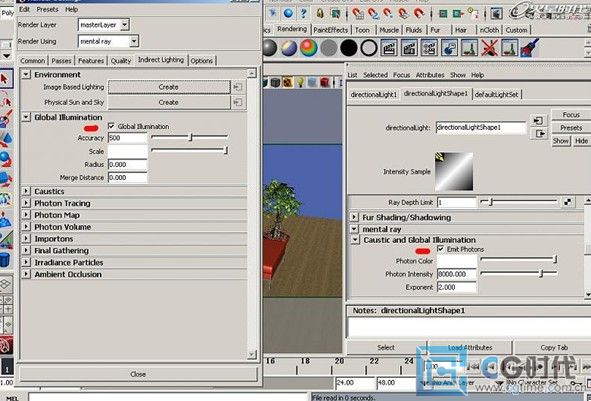Viewport: 591px width, 401px height.
Task: Click the construction history icon with clock
Action: coord(473,13)
